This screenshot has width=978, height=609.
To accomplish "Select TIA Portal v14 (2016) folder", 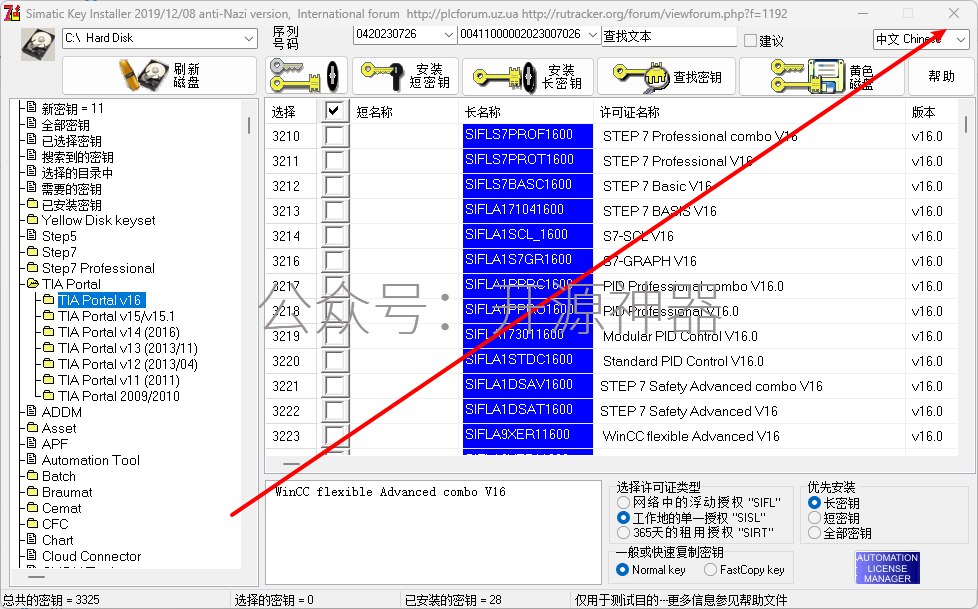I will point(119,332).
